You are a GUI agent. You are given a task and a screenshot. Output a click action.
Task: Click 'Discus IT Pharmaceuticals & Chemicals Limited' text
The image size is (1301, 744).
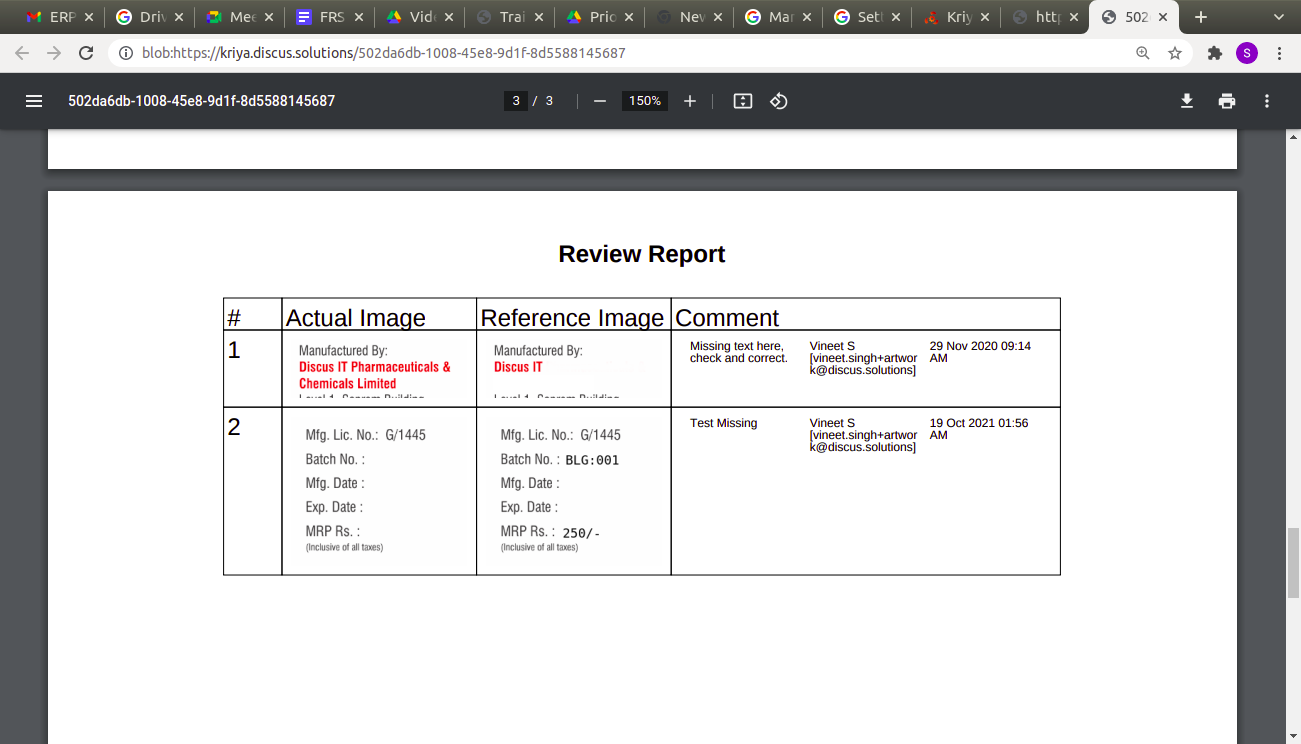[375, 375]
